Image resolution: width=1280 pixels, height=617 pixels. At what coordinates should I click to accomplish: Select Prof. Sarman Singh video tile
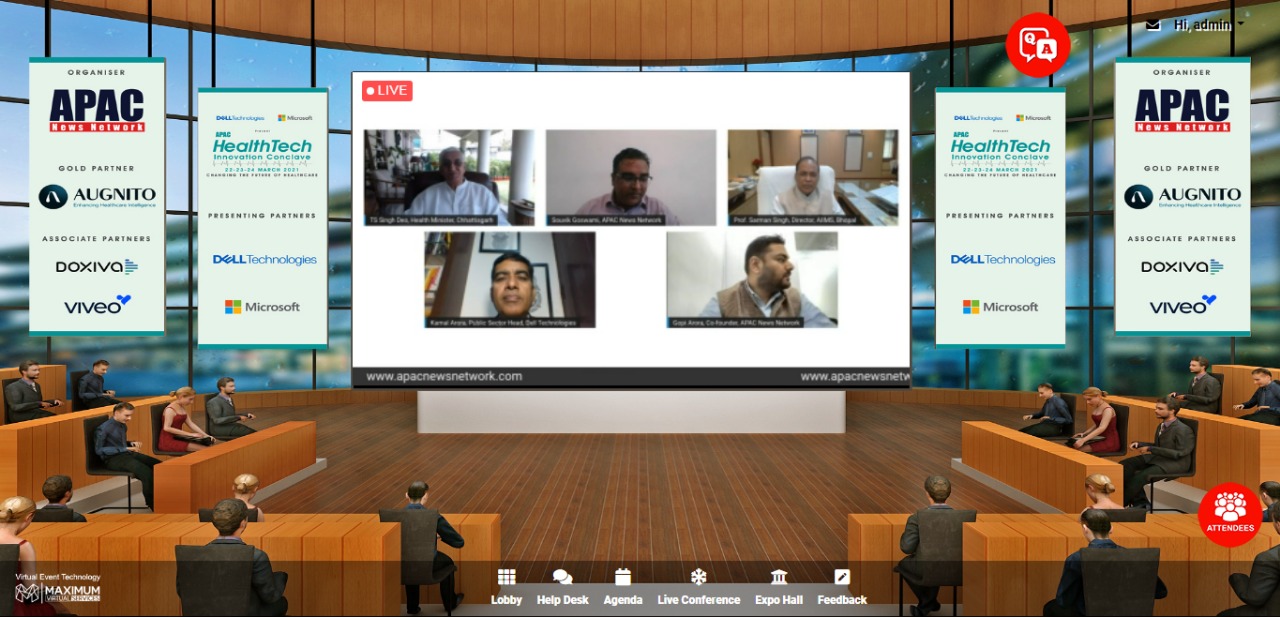813,177
